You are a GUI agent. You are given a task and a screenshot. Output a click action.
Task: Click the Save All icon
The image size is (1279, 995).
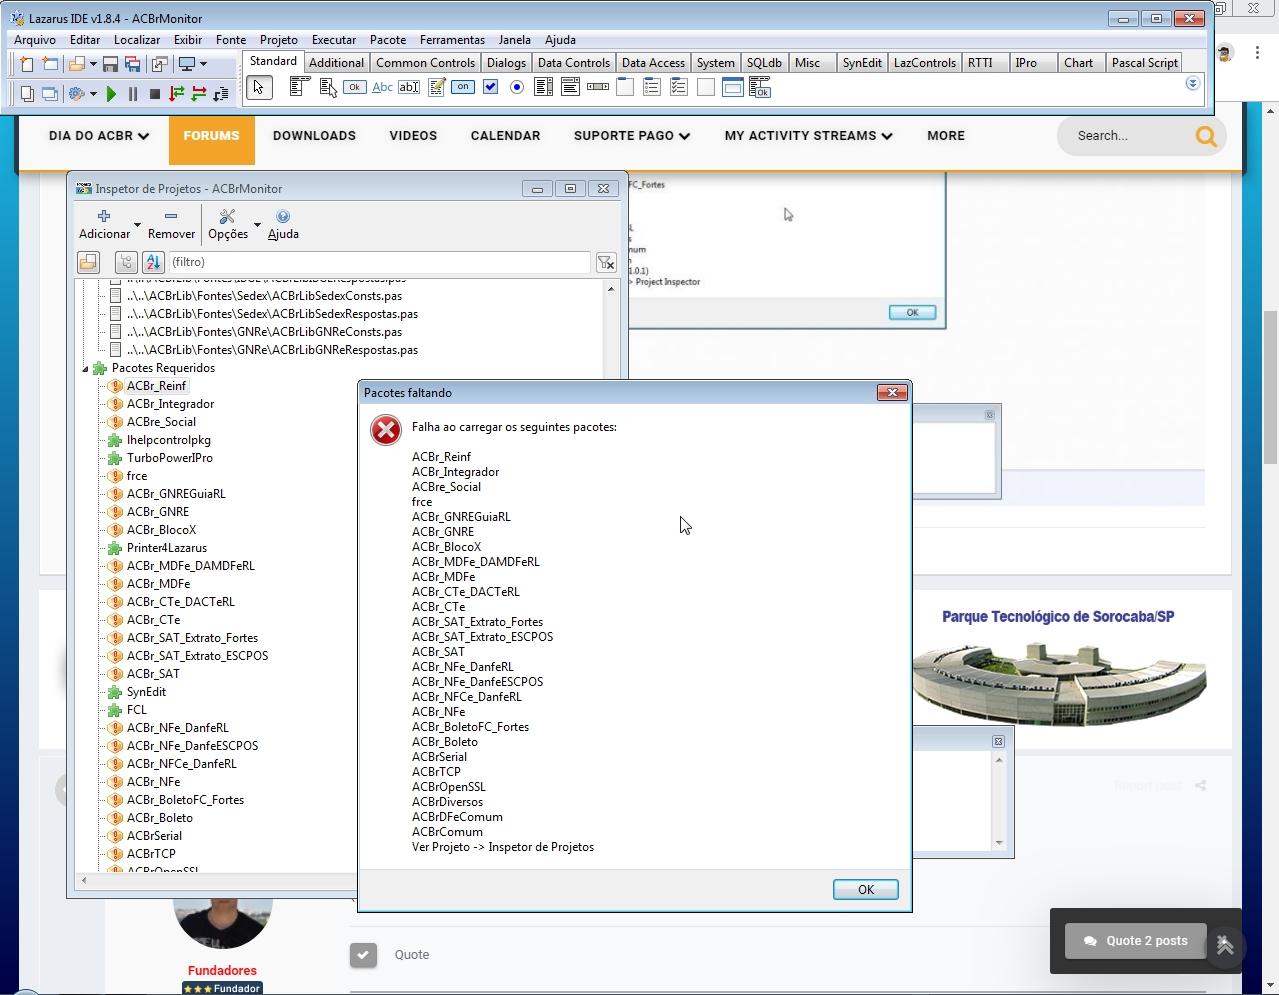pos(132,64)
